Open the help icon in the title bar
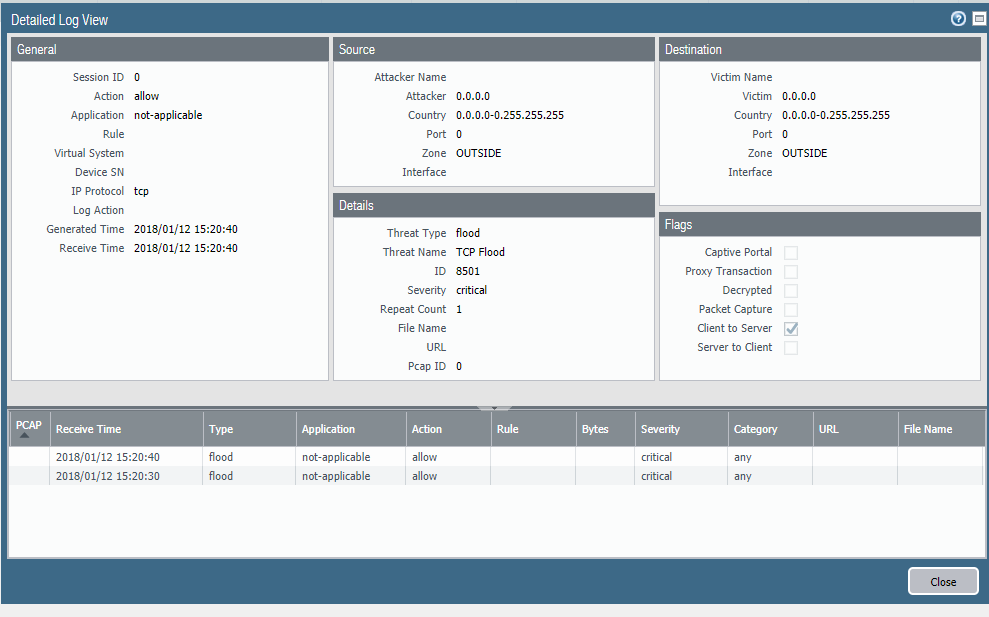989x617 pixels. [x=958, y=19]
